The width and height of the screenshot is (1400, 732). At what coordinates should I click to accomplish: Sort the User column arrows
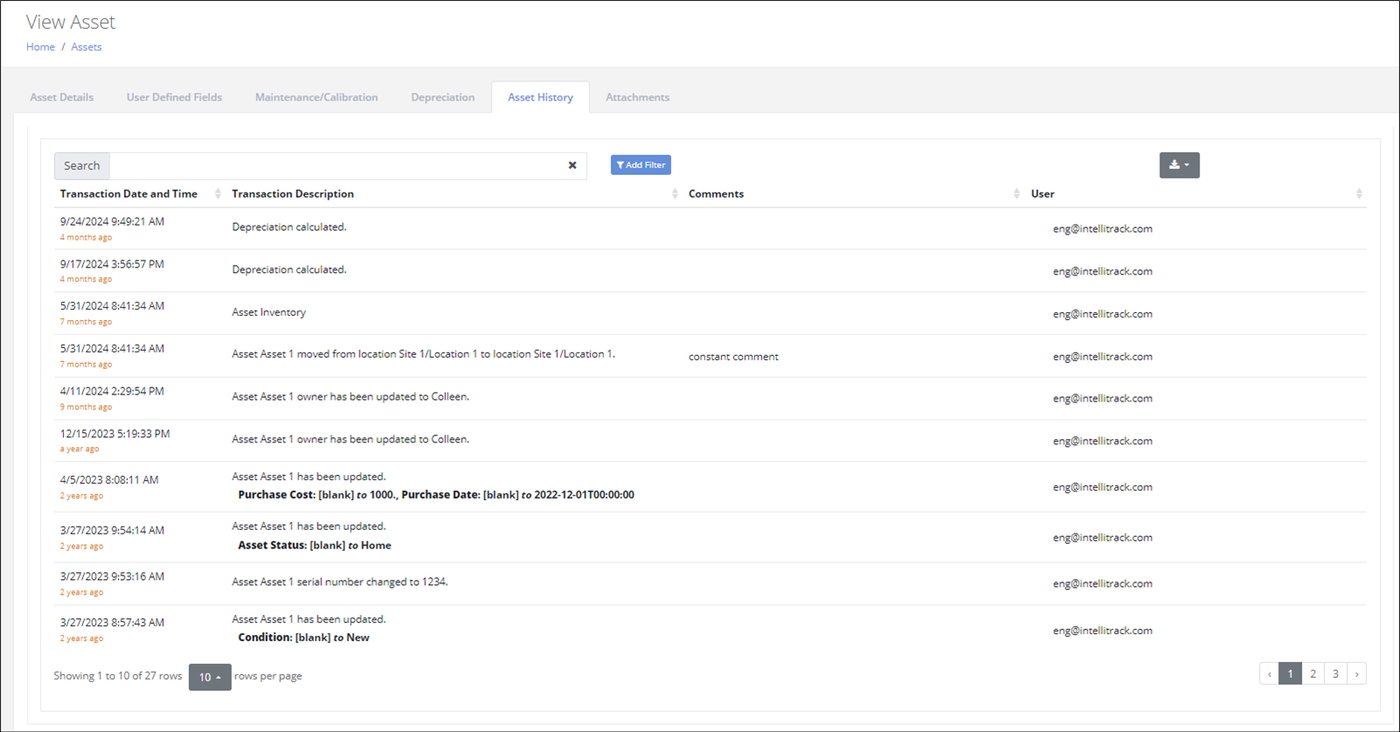1359,194
